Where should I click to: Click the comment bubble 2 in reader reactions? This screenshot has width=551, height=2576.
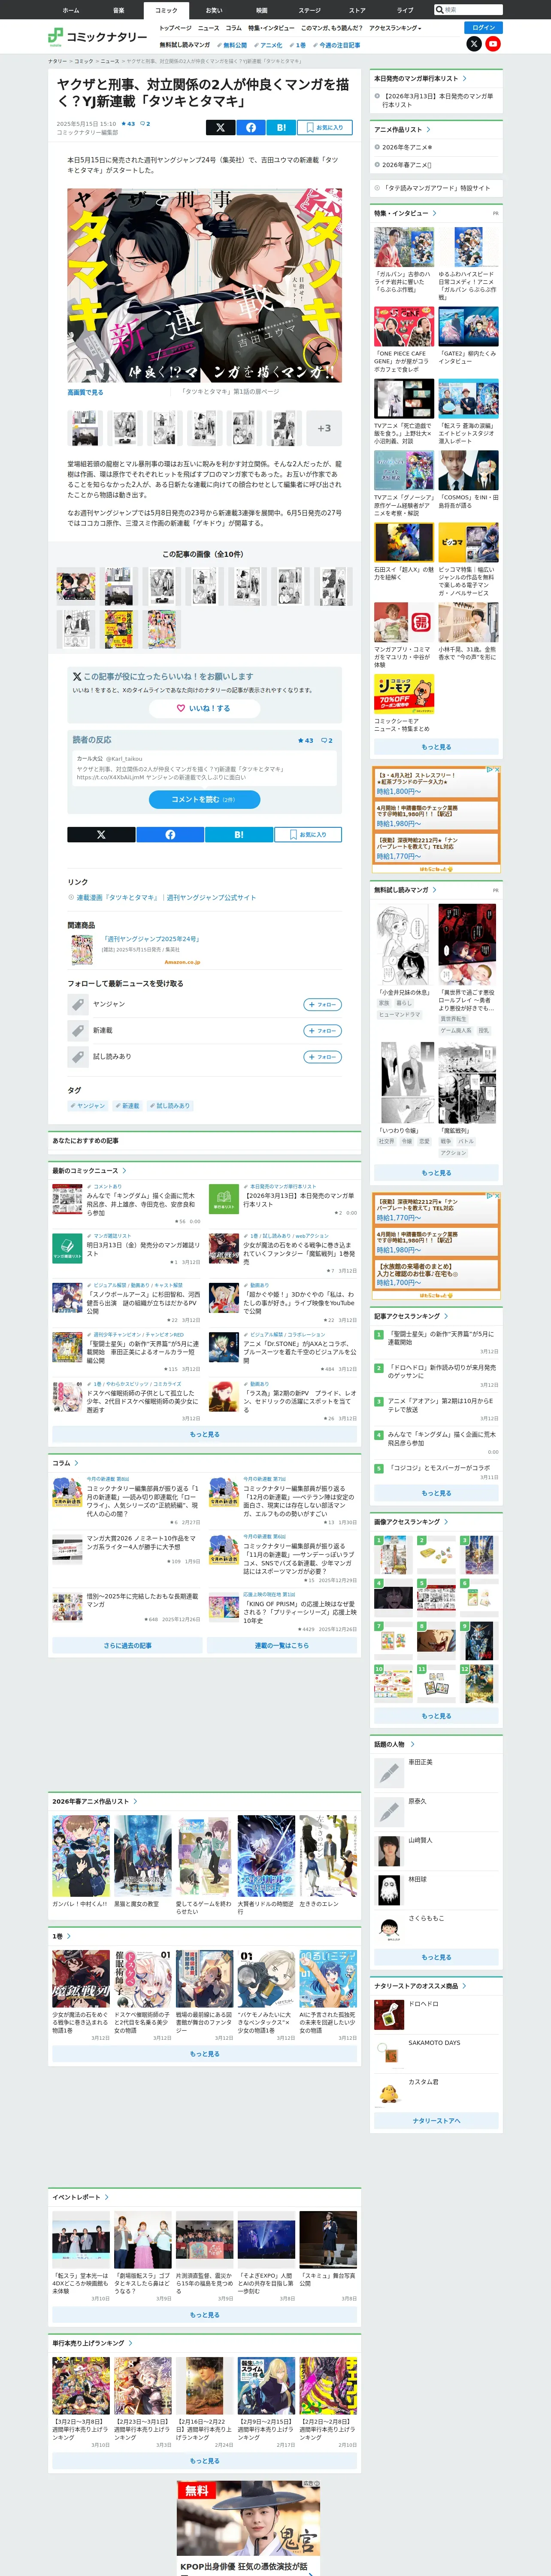(327, 741)
